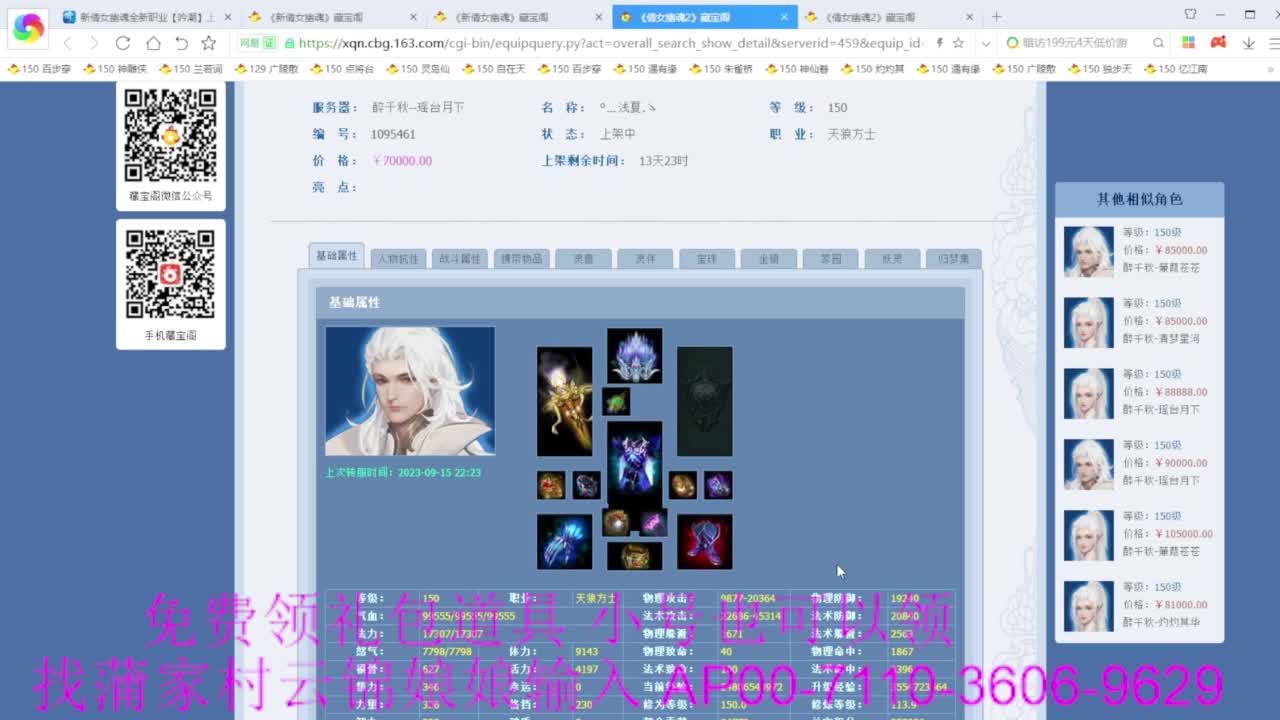Click the empty dark off-hand equipment slot
This screenshot has height=720, width=1280.
click(x=704, y=401)
